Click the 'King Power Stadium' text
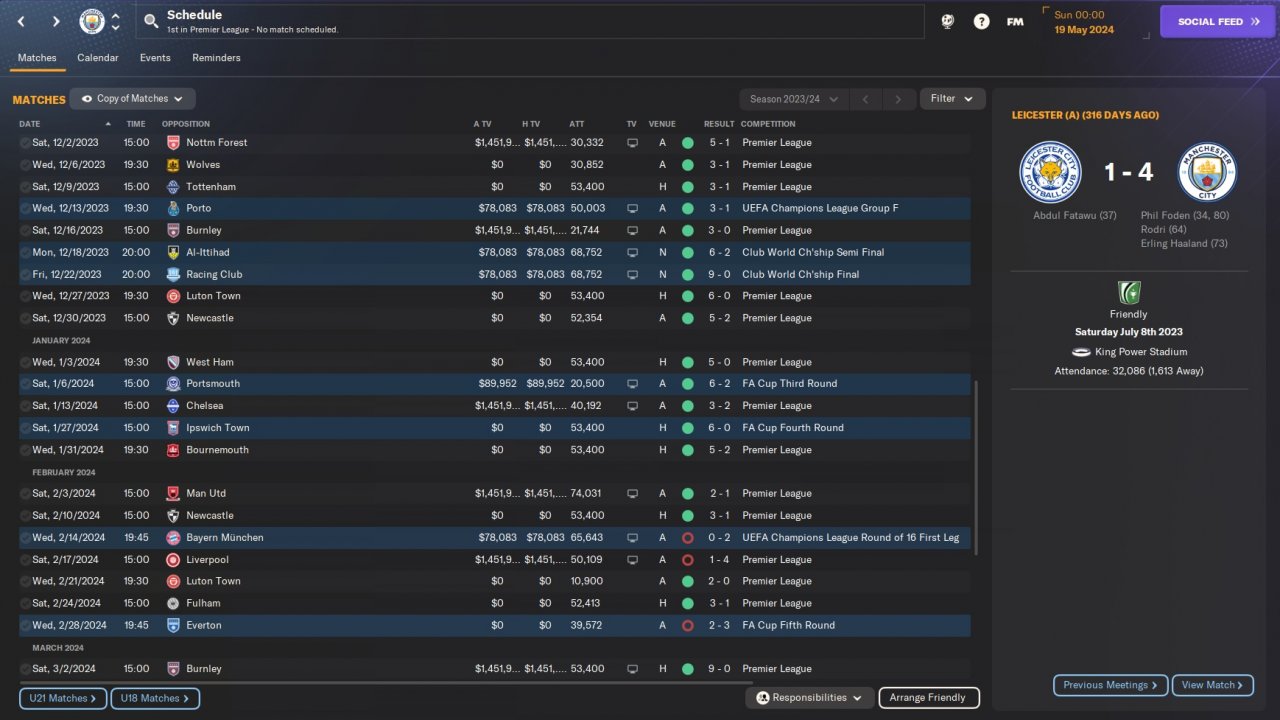The width and height of the screenshot is (1280, 720). pyautogui.click(x=1140, y=352)
